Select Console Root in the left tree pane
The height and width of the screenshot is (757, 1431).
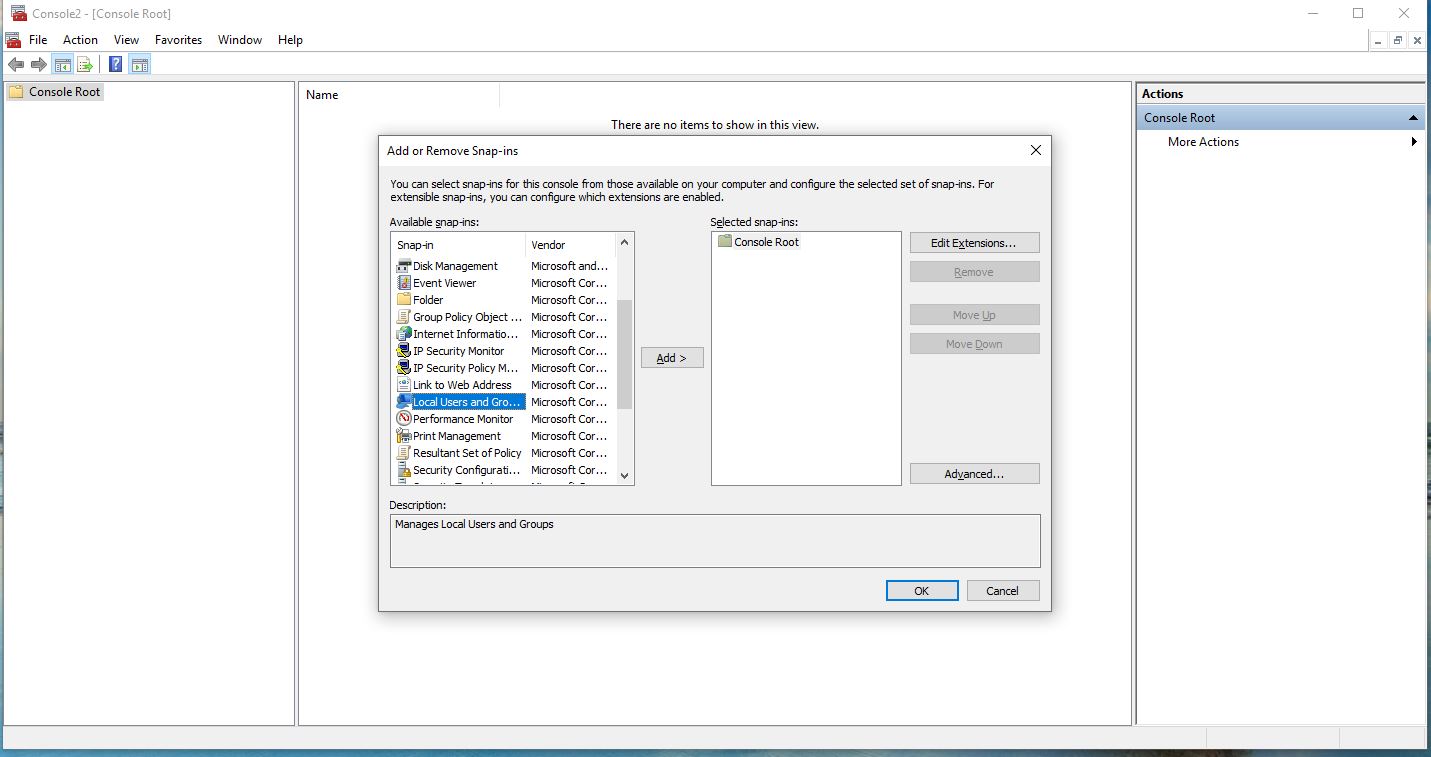[x=65, y=92]
